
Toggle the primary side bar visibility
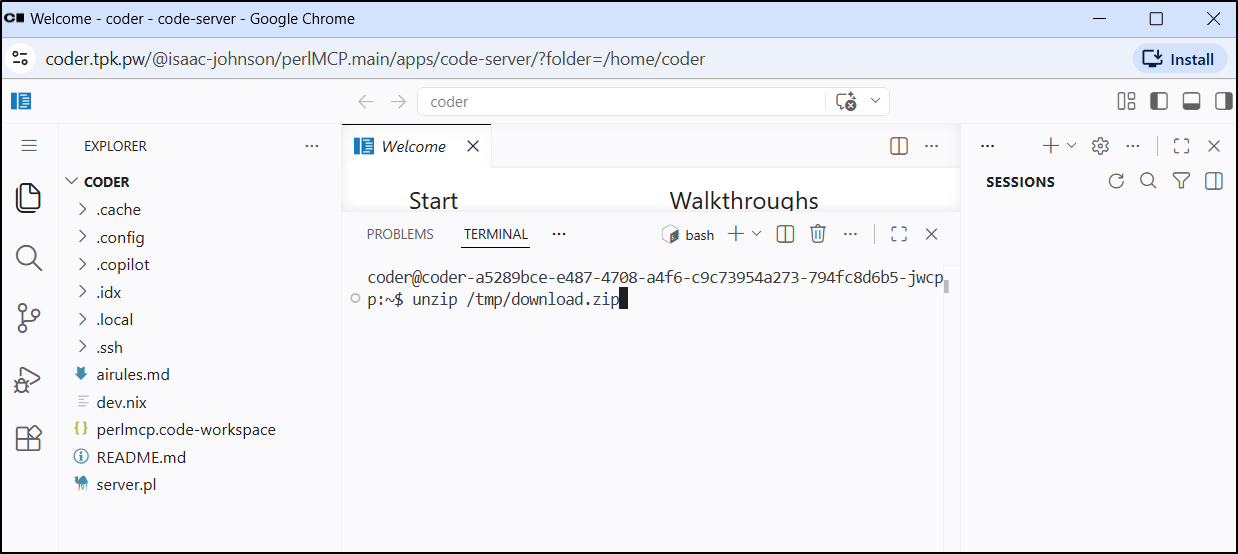coord(1159,101)
